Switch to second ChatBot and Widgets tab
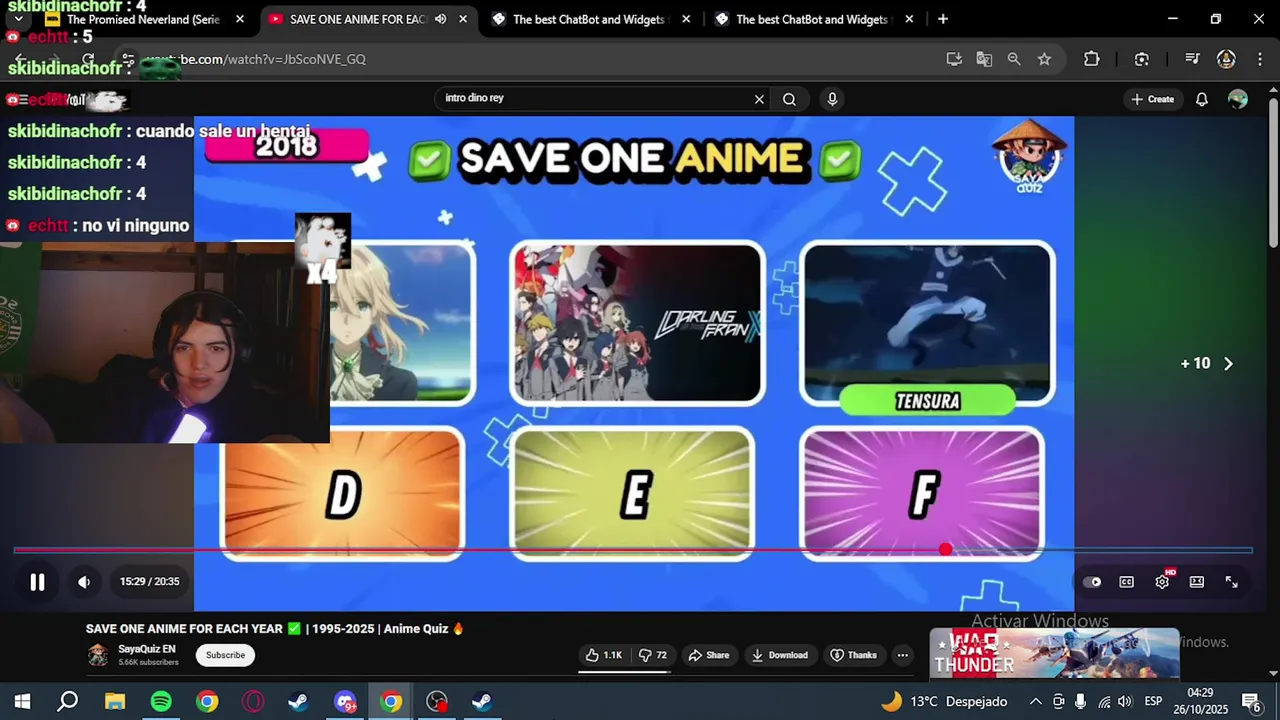Viewport: 1280px width, 720px height. 815,19
